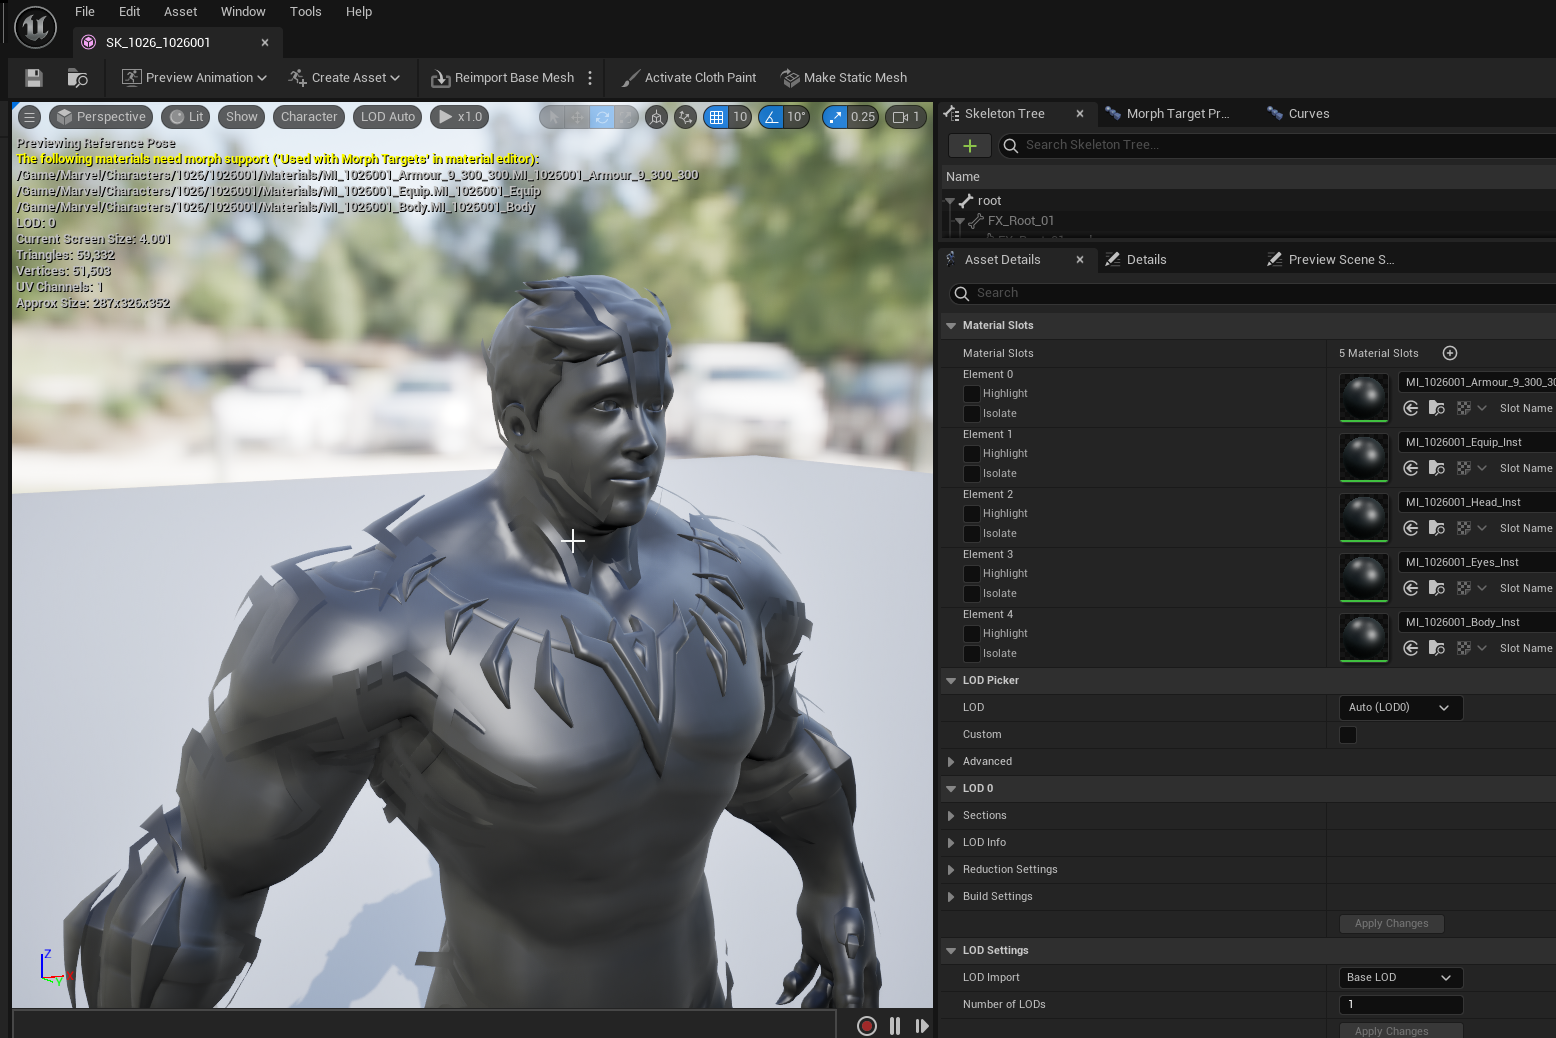Check Isolate for Element 3
Viewport: 1556px width, 1038px height.
(971, 594)
